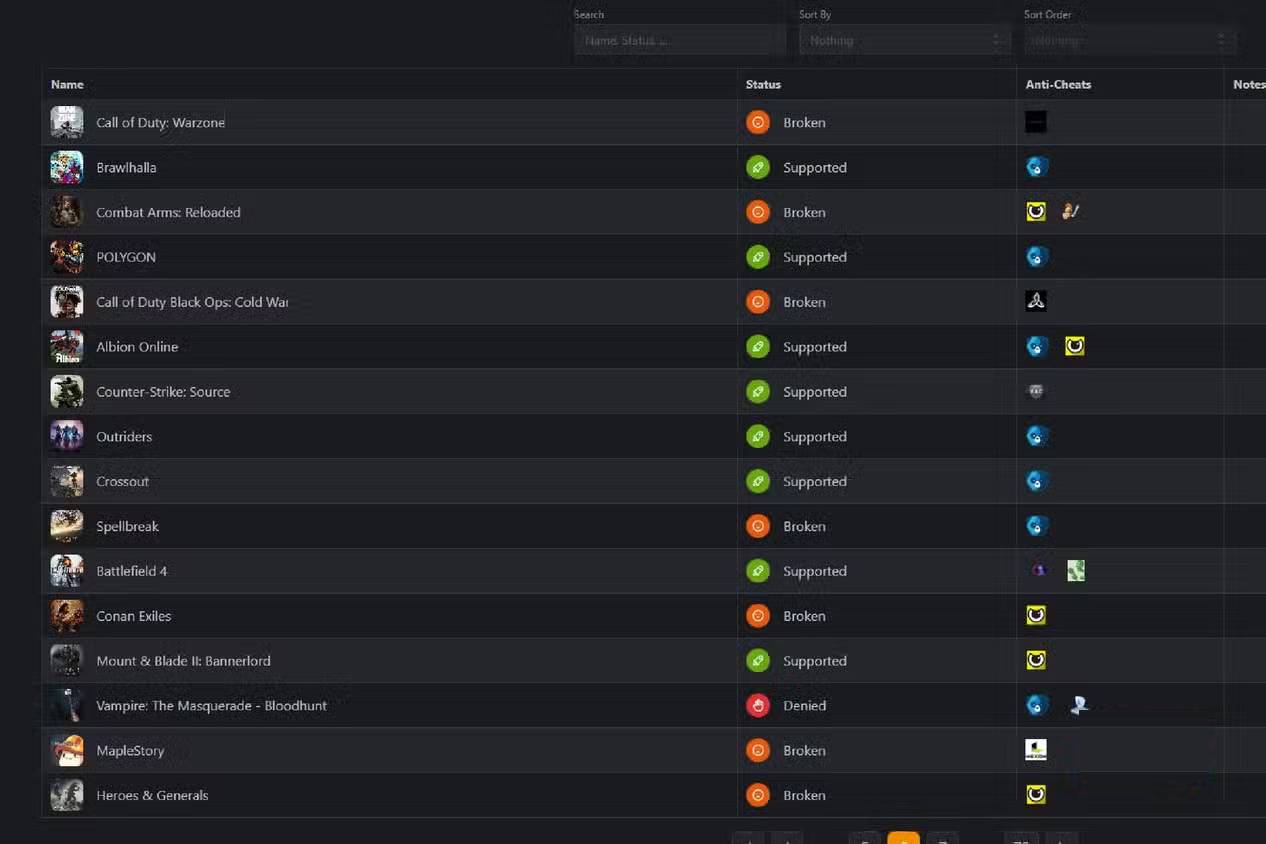This screenshot has height=844, width=1266.
Task: Open the Mount & Blade II: Bannerlord entry
Action: (183, 661)
